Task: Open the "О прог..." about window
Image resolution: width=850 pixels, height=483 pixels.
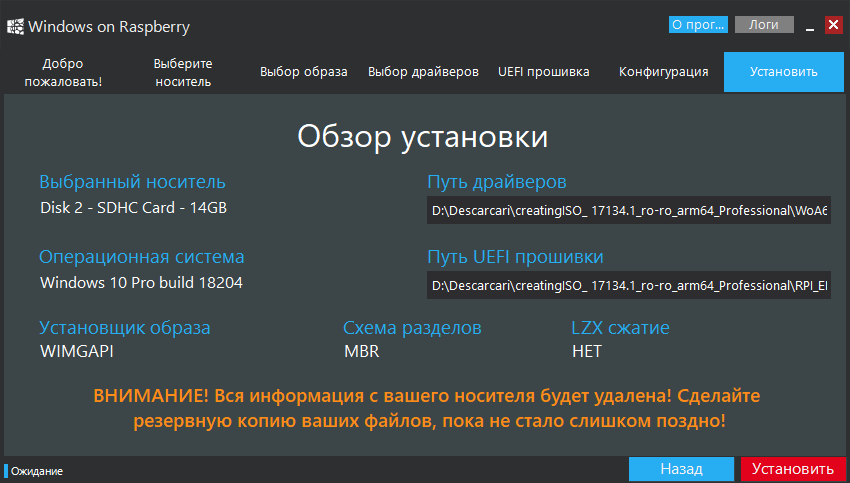Action: pos(697,25)
